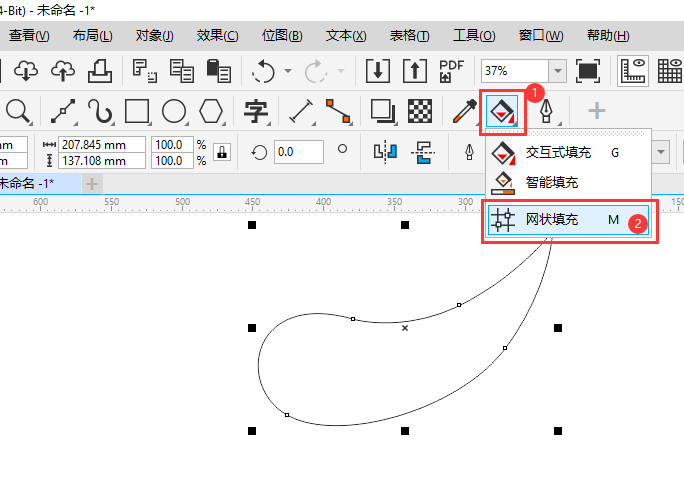Toggle the grid display icon
684x501 pixels.
pos(670,71)
